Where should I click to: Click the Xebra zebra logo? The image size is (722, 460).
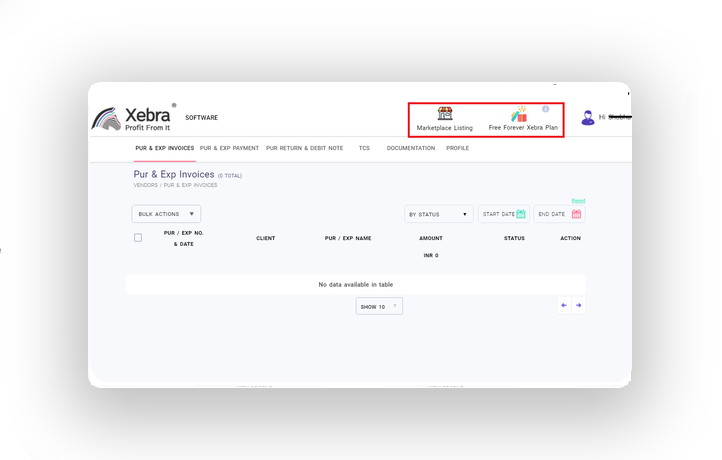106,119
